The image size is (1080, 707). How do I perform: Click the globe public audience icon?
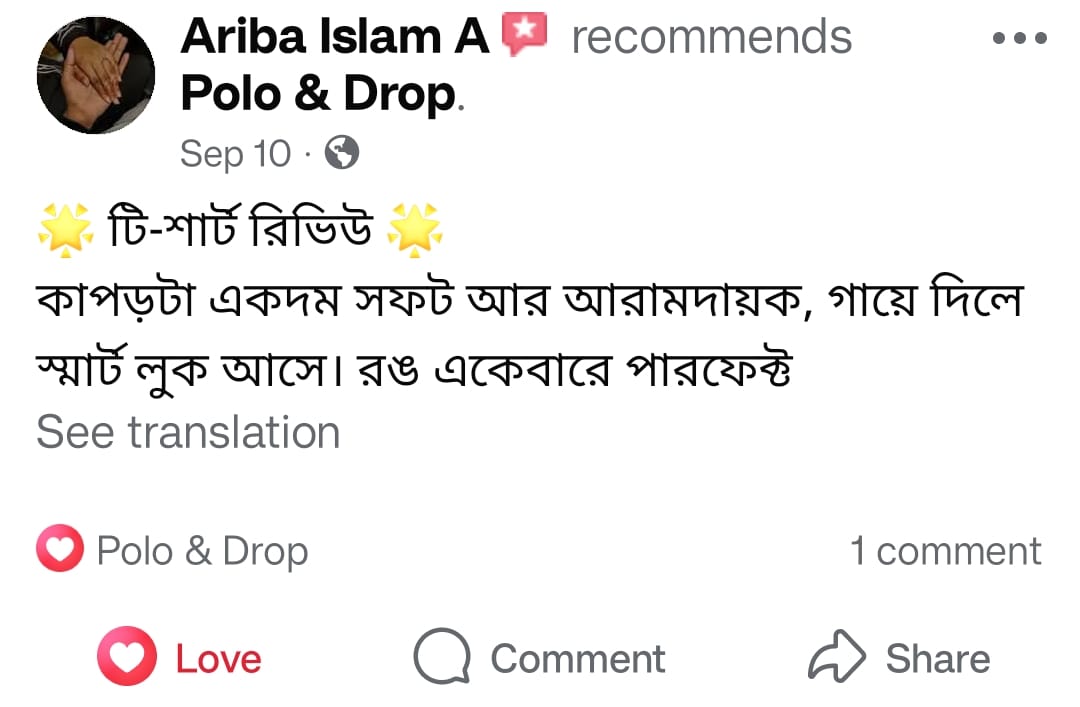343,153
